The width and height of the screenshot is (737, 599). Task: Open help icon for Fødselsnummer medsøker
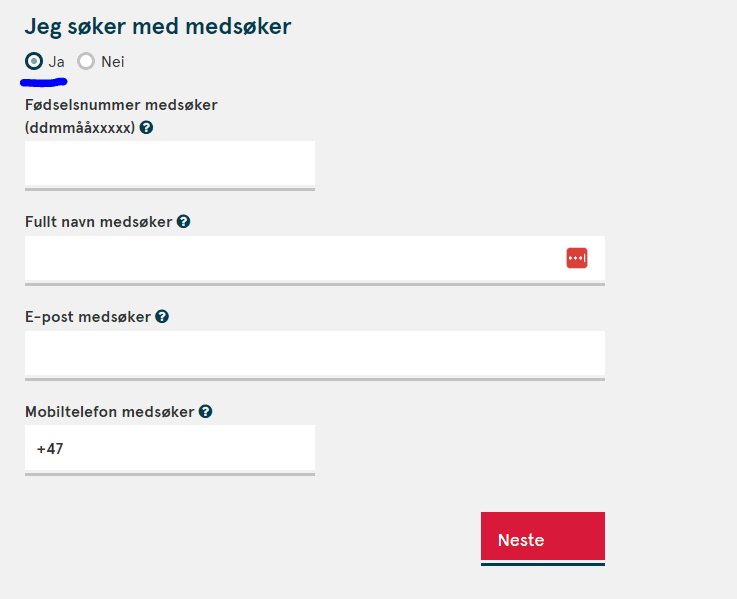click(x=147, y=128)
